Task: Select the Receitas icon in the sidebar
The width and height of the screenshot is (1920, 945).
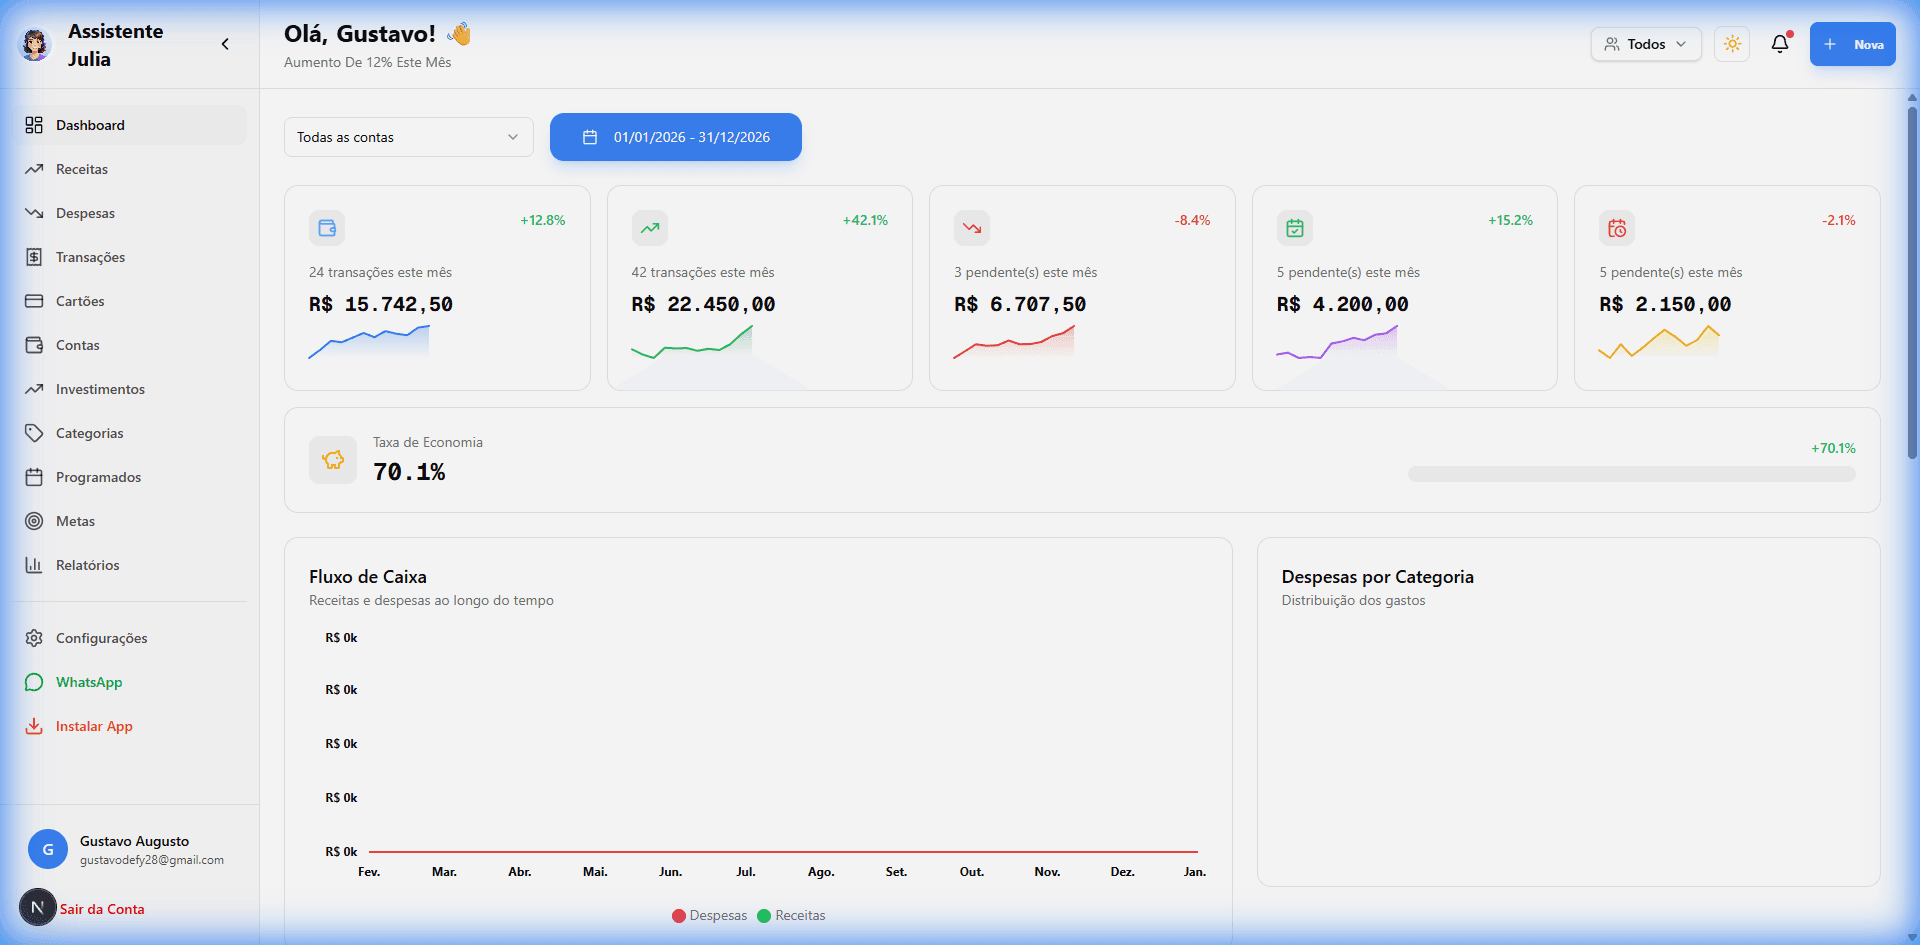Action: tap(34, 169)
